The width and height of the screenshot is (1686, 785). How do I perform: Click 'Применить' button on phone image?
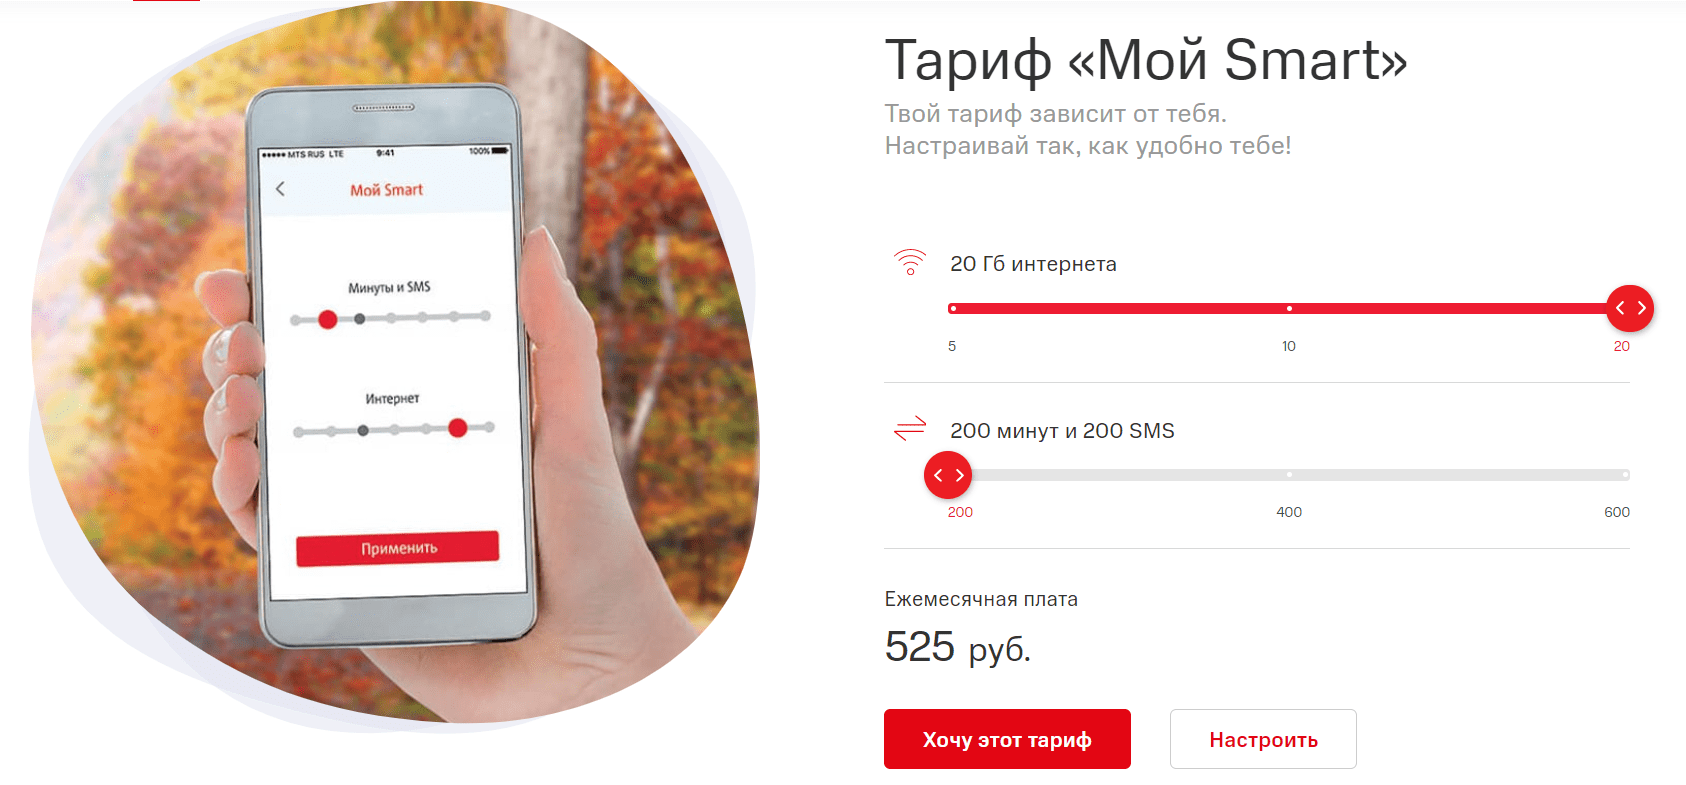[398, 548]
